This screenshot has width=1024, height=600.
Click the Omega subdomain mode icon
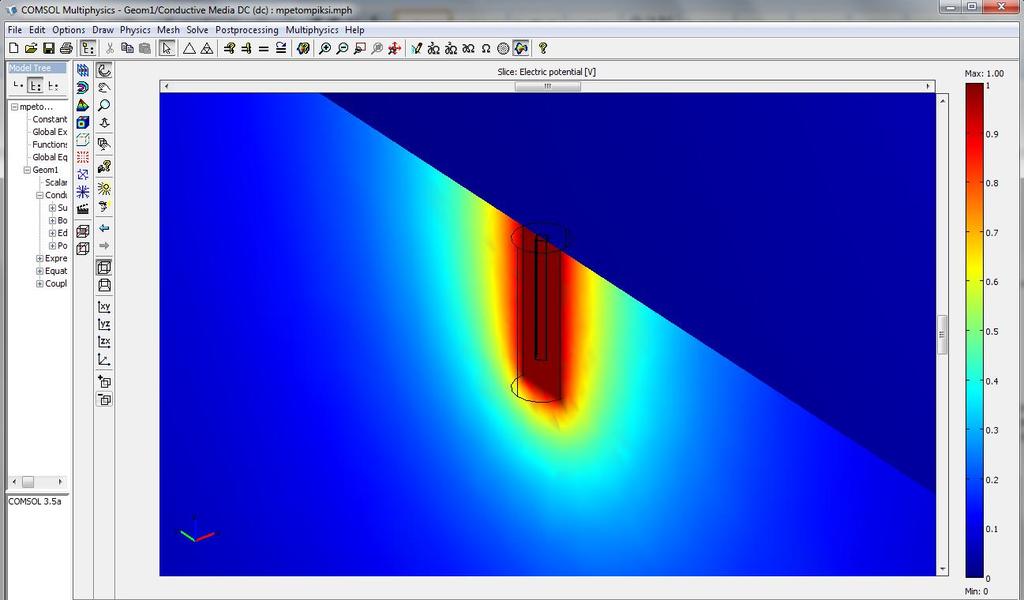(x=486, y=48)
